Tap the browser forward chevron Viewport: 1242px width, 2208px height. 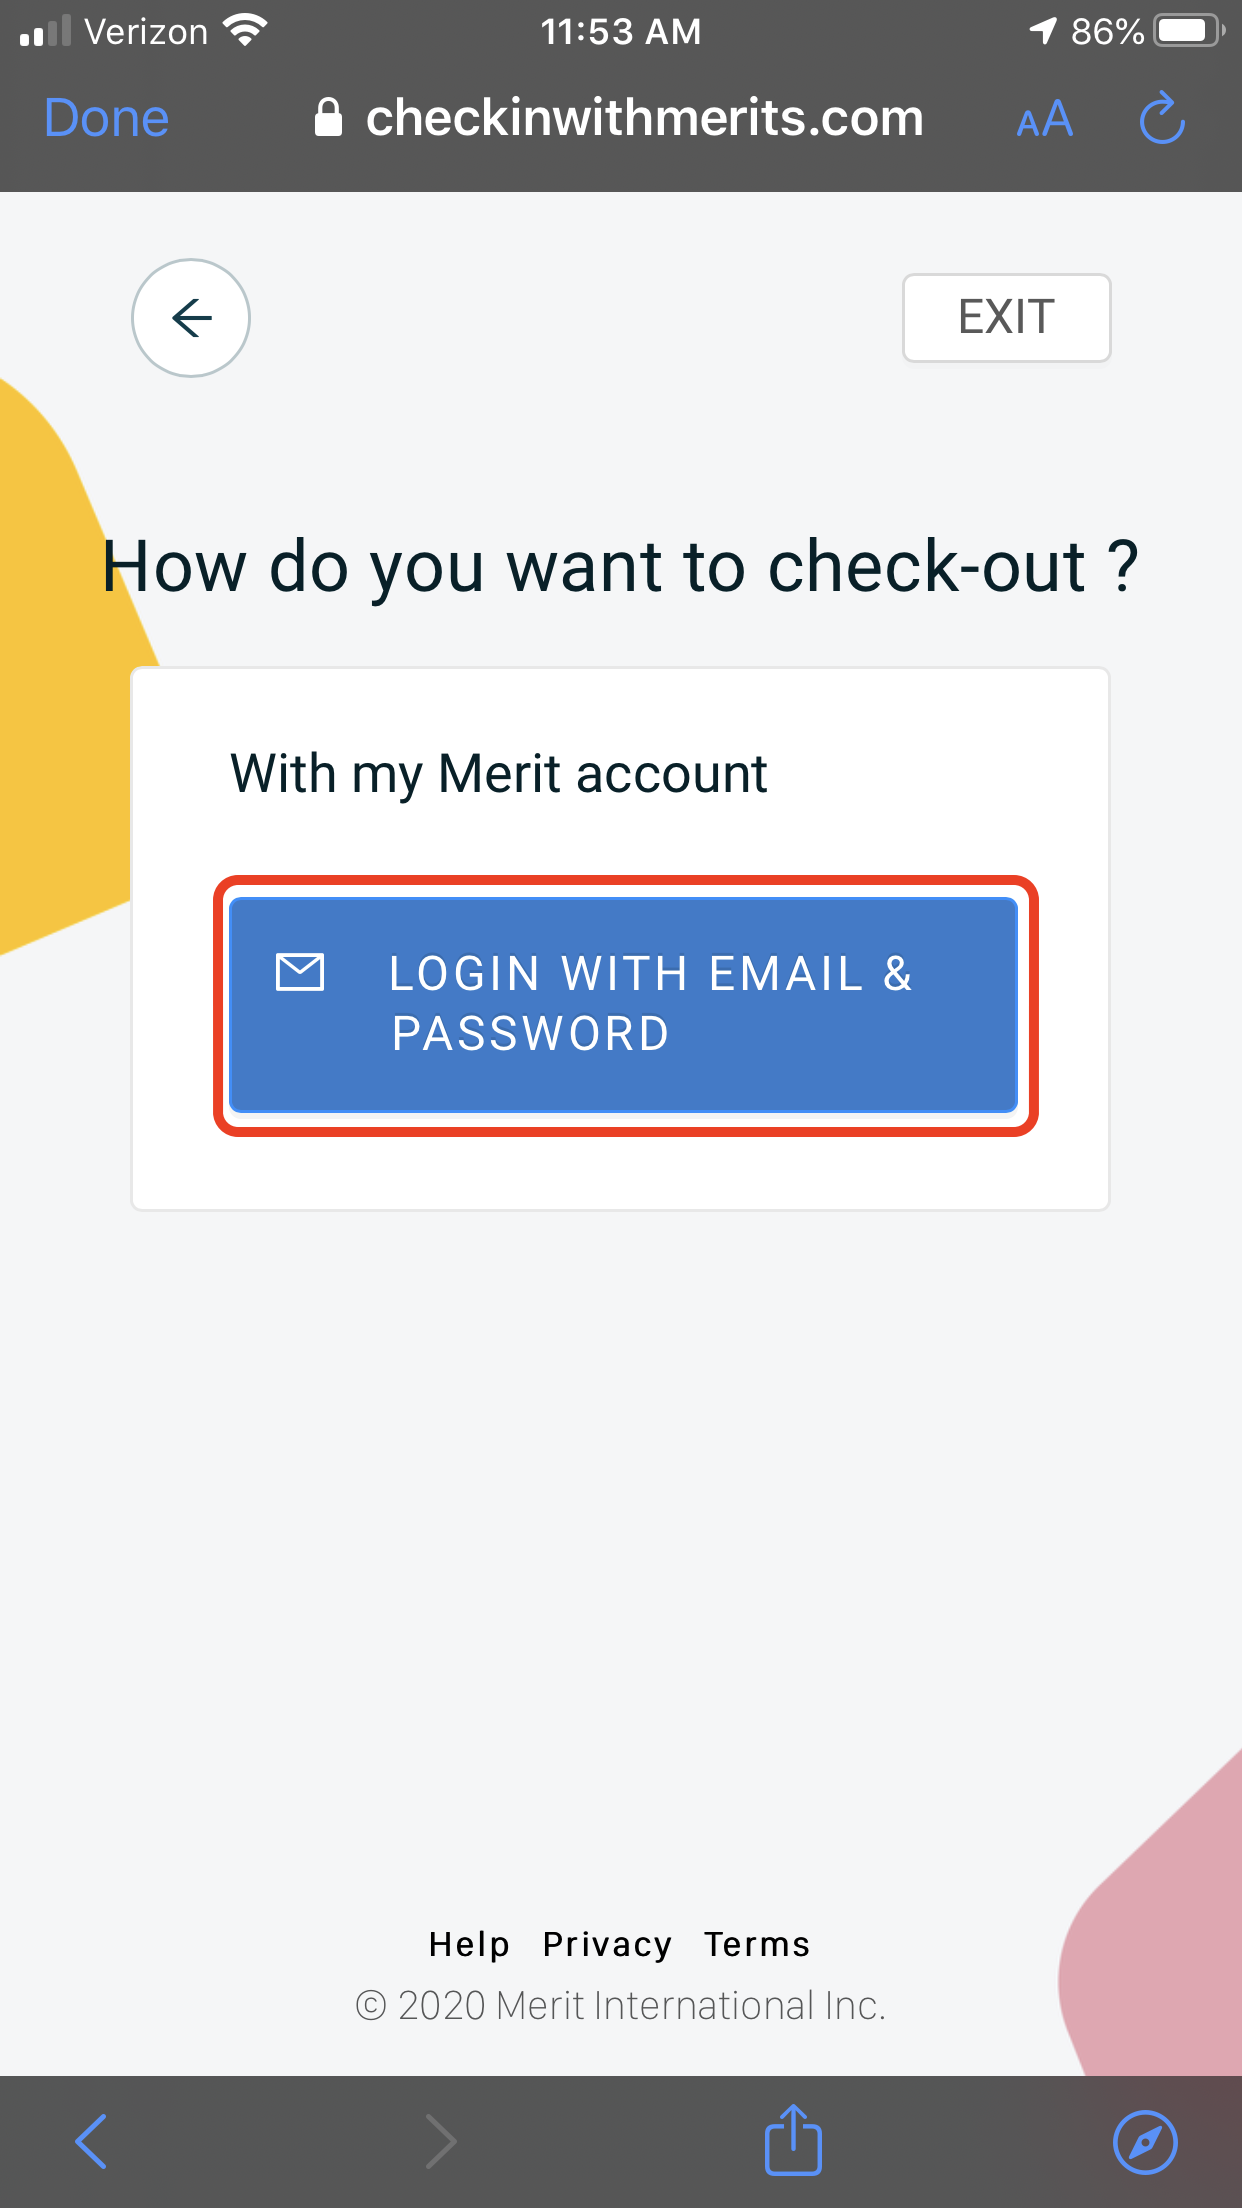[x=441, y=2141]
